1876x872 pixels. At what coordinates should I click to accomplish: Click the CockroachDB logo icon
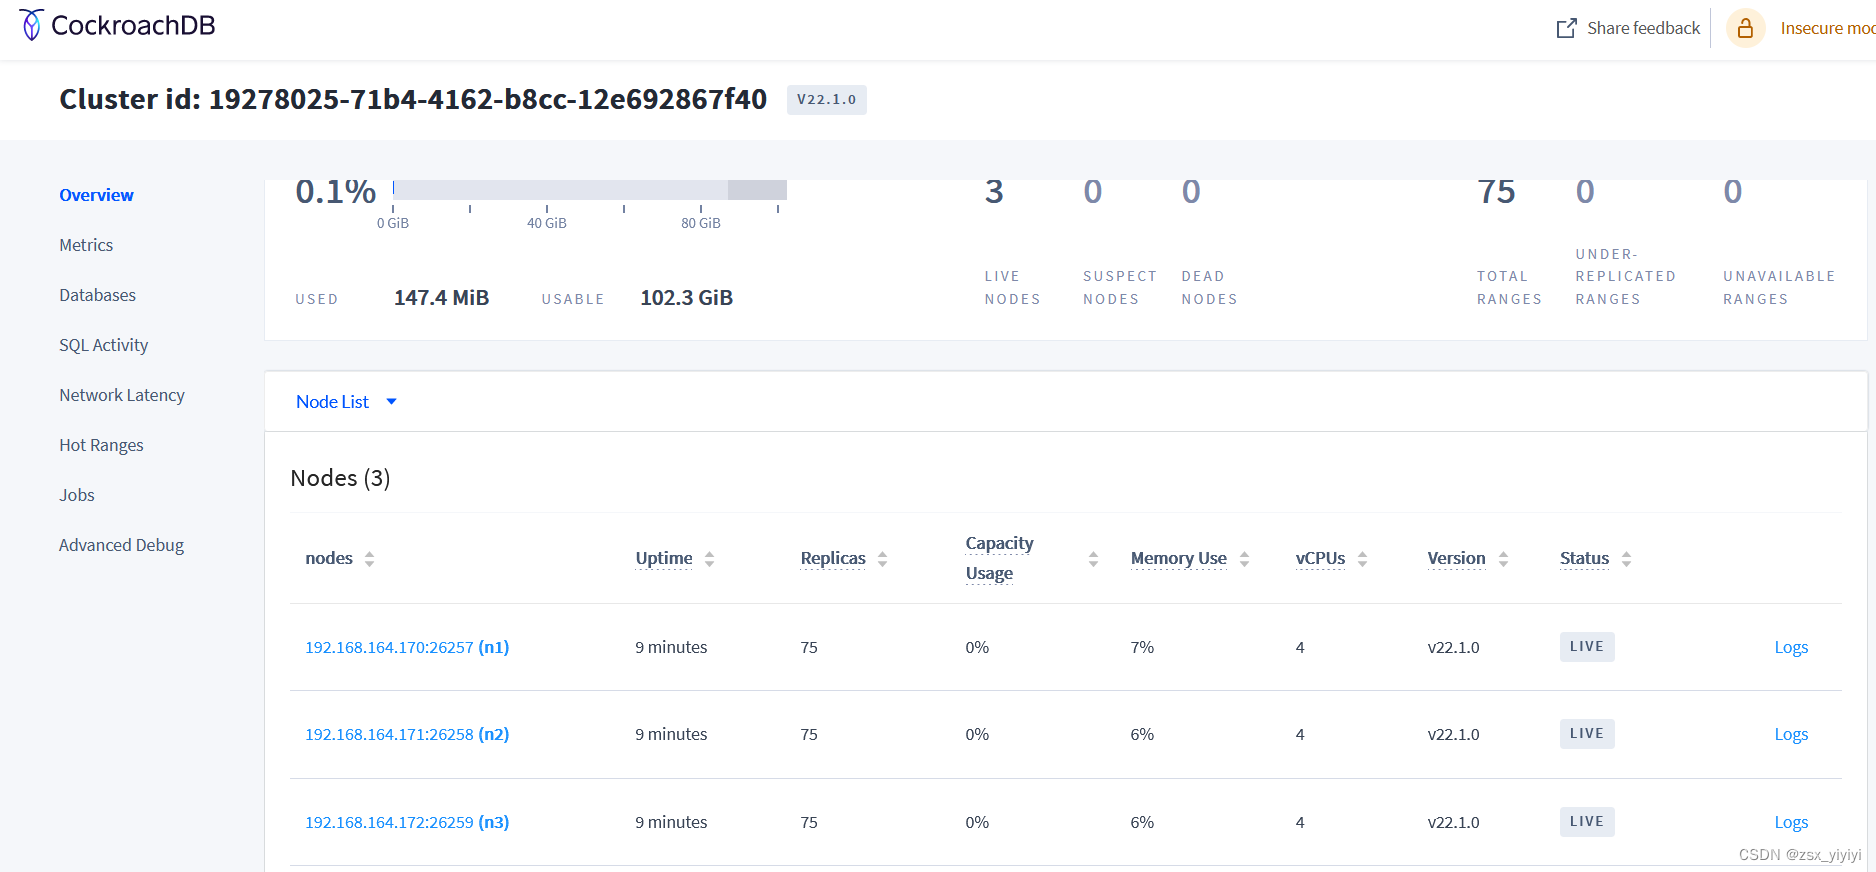click(x=32, y=25)
